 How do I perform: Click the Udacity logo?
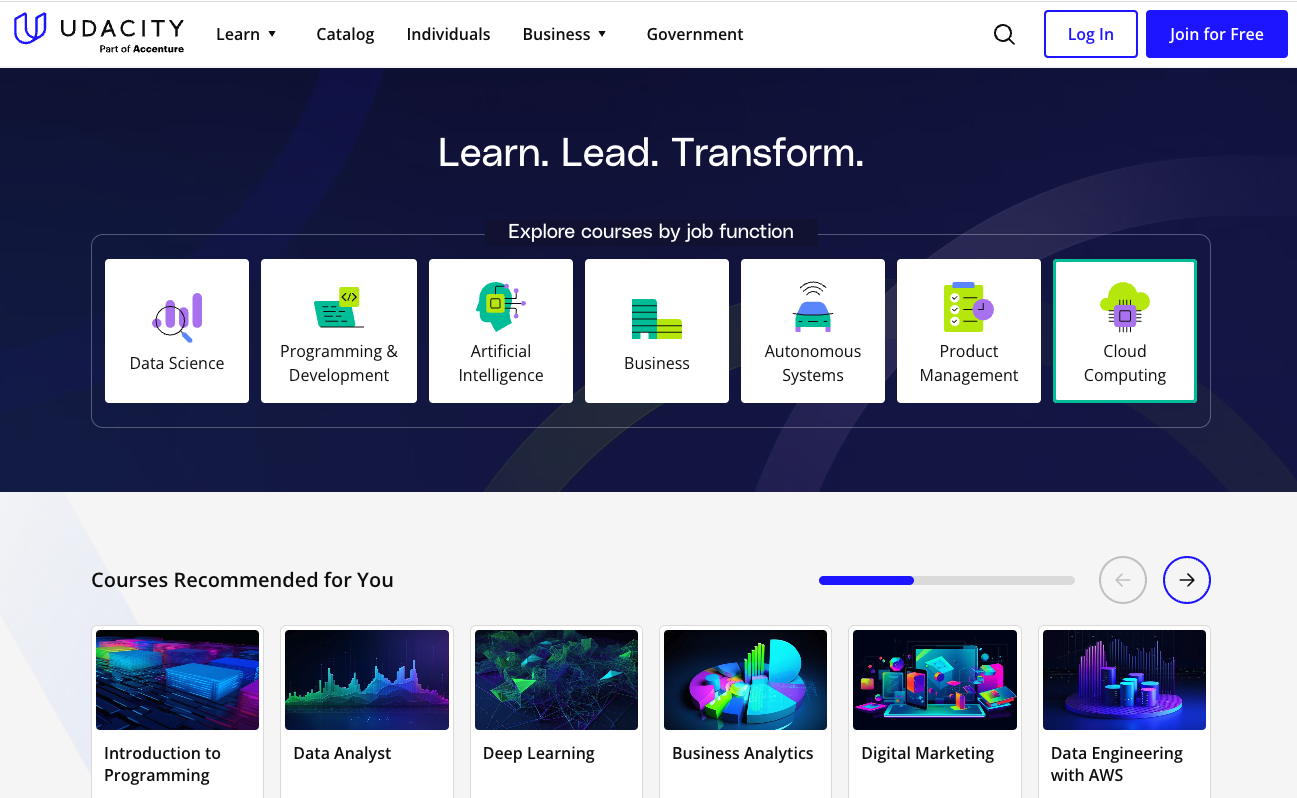coord(99,33)
